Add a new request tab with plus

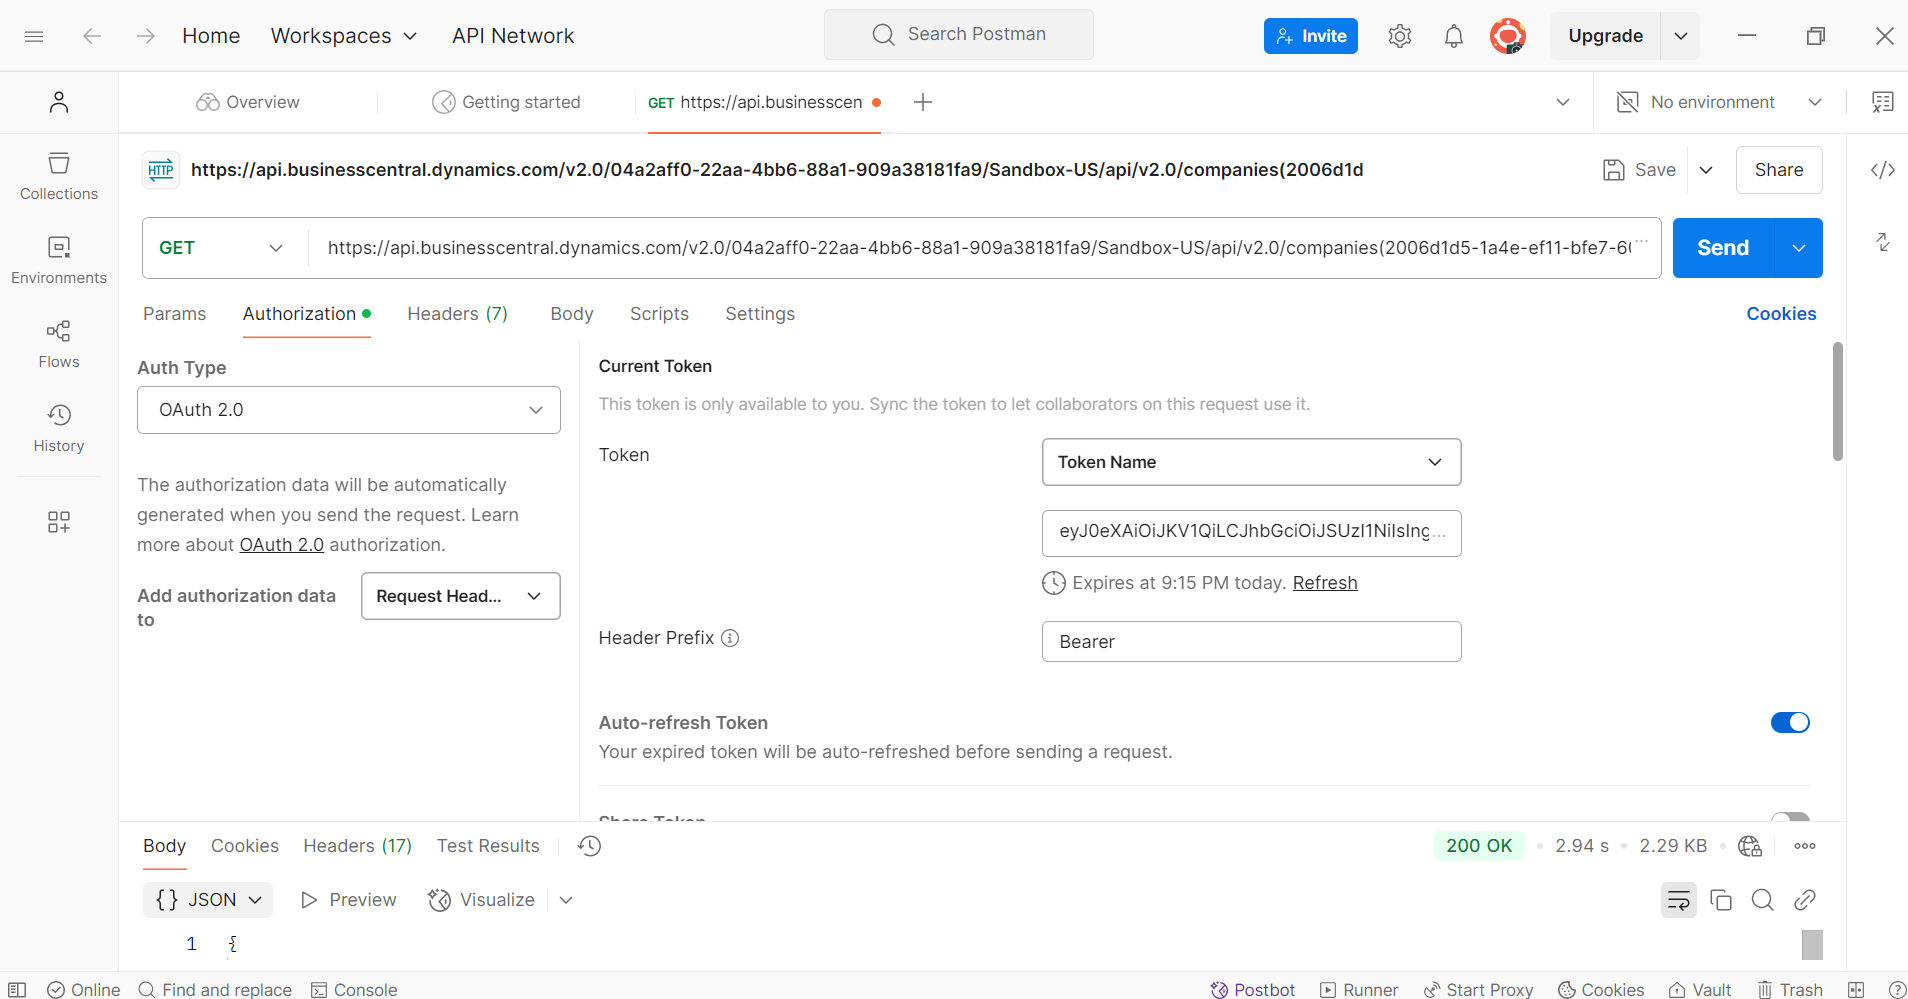point(923,102)
